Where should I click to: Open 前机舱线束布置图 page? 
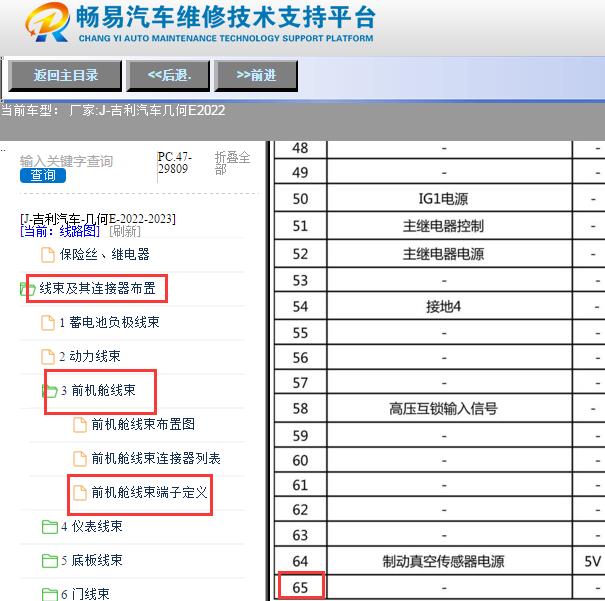pyautogui.click(x=143, y=424)
